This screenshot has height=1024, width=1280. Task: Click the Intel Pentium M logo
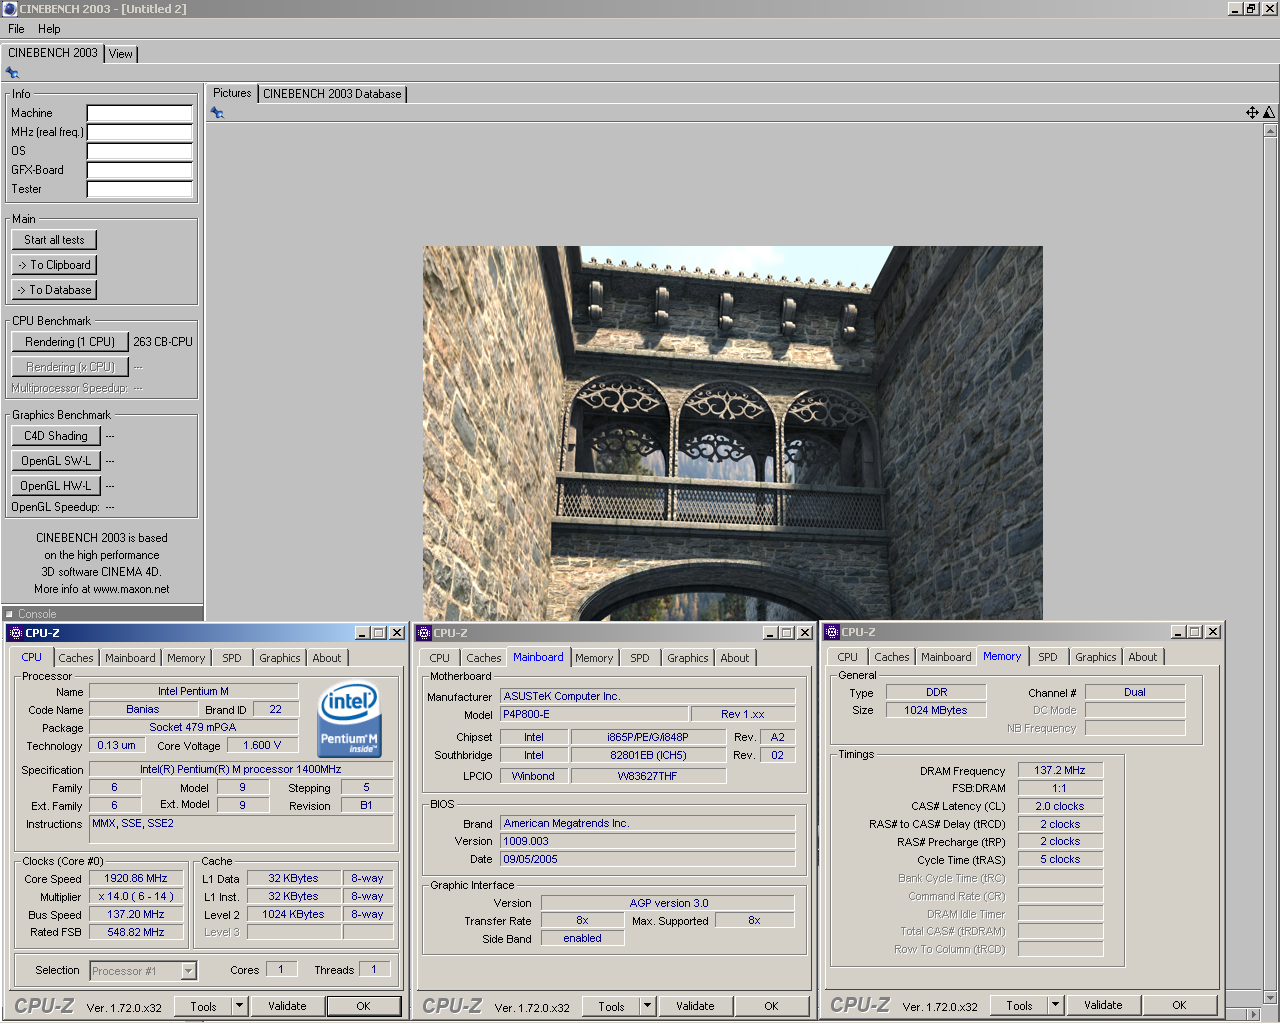[x=348, y=720]
